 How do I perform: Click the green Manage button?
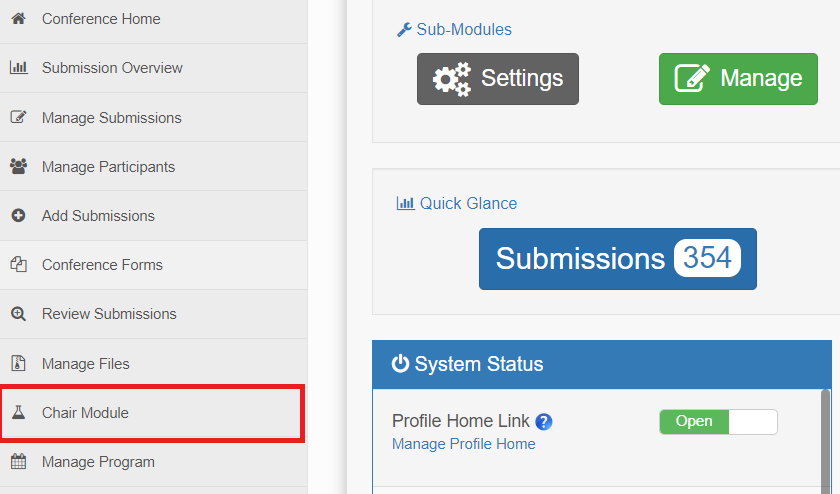click(x=738, y=79)
